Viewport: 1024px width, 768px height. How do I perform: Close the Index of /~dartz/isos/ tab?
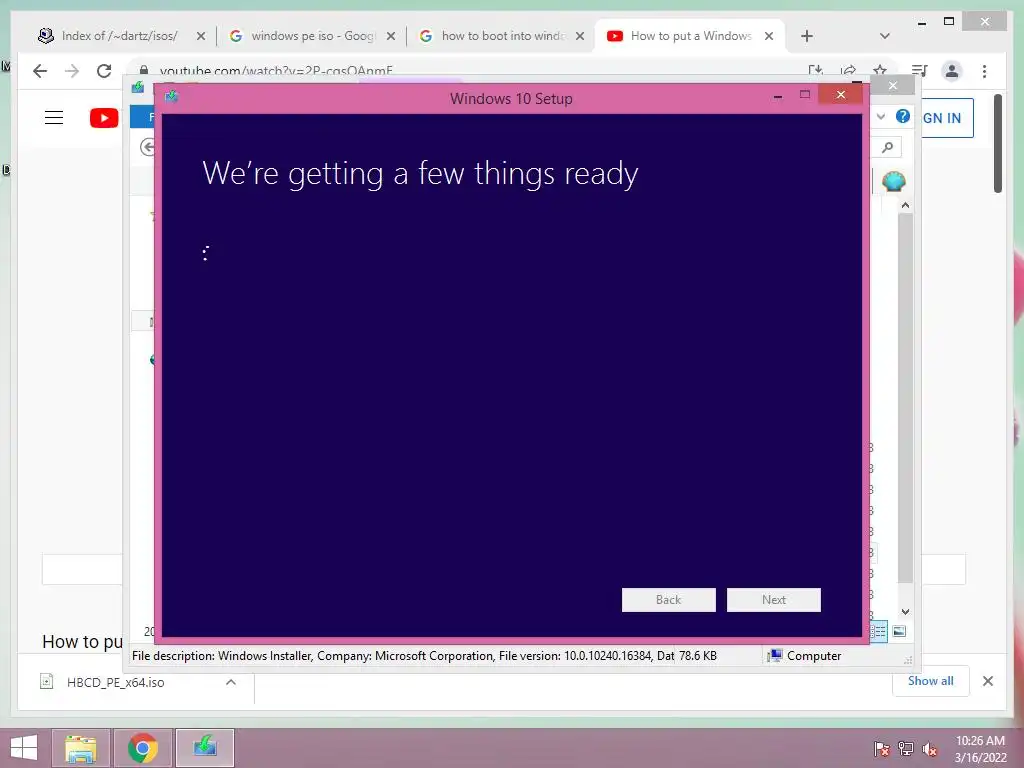(x=200, y=36)
